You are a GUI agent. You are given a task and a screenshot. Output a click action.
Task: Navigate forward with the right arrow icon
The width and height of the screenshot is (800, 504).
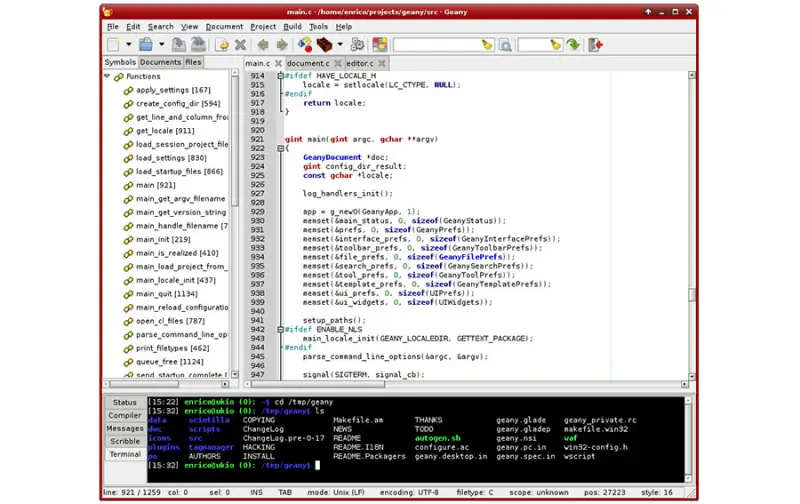pyautogui.click(x=282, y=45)
